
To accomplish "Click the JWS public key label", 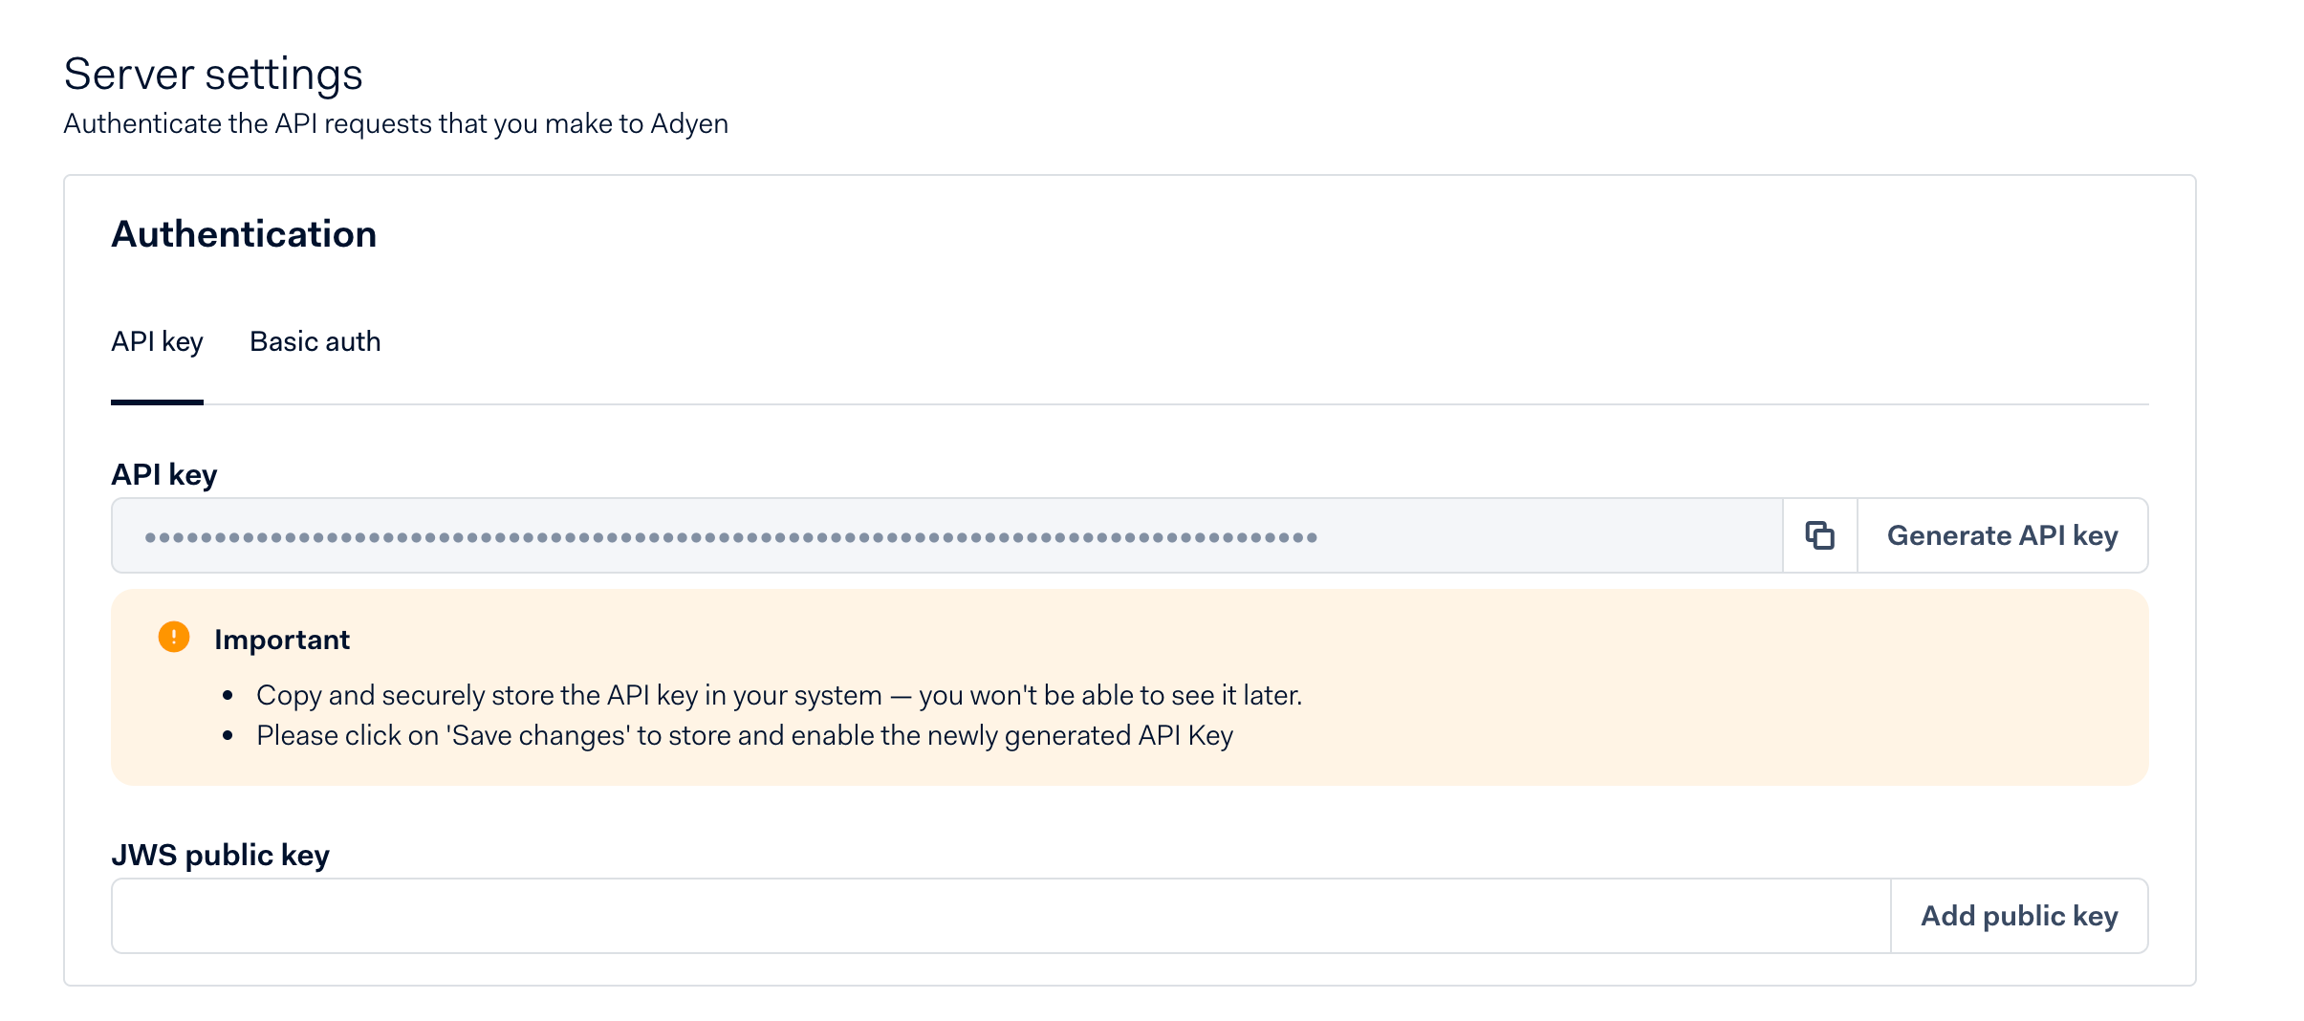I will [x=220, y=855].
